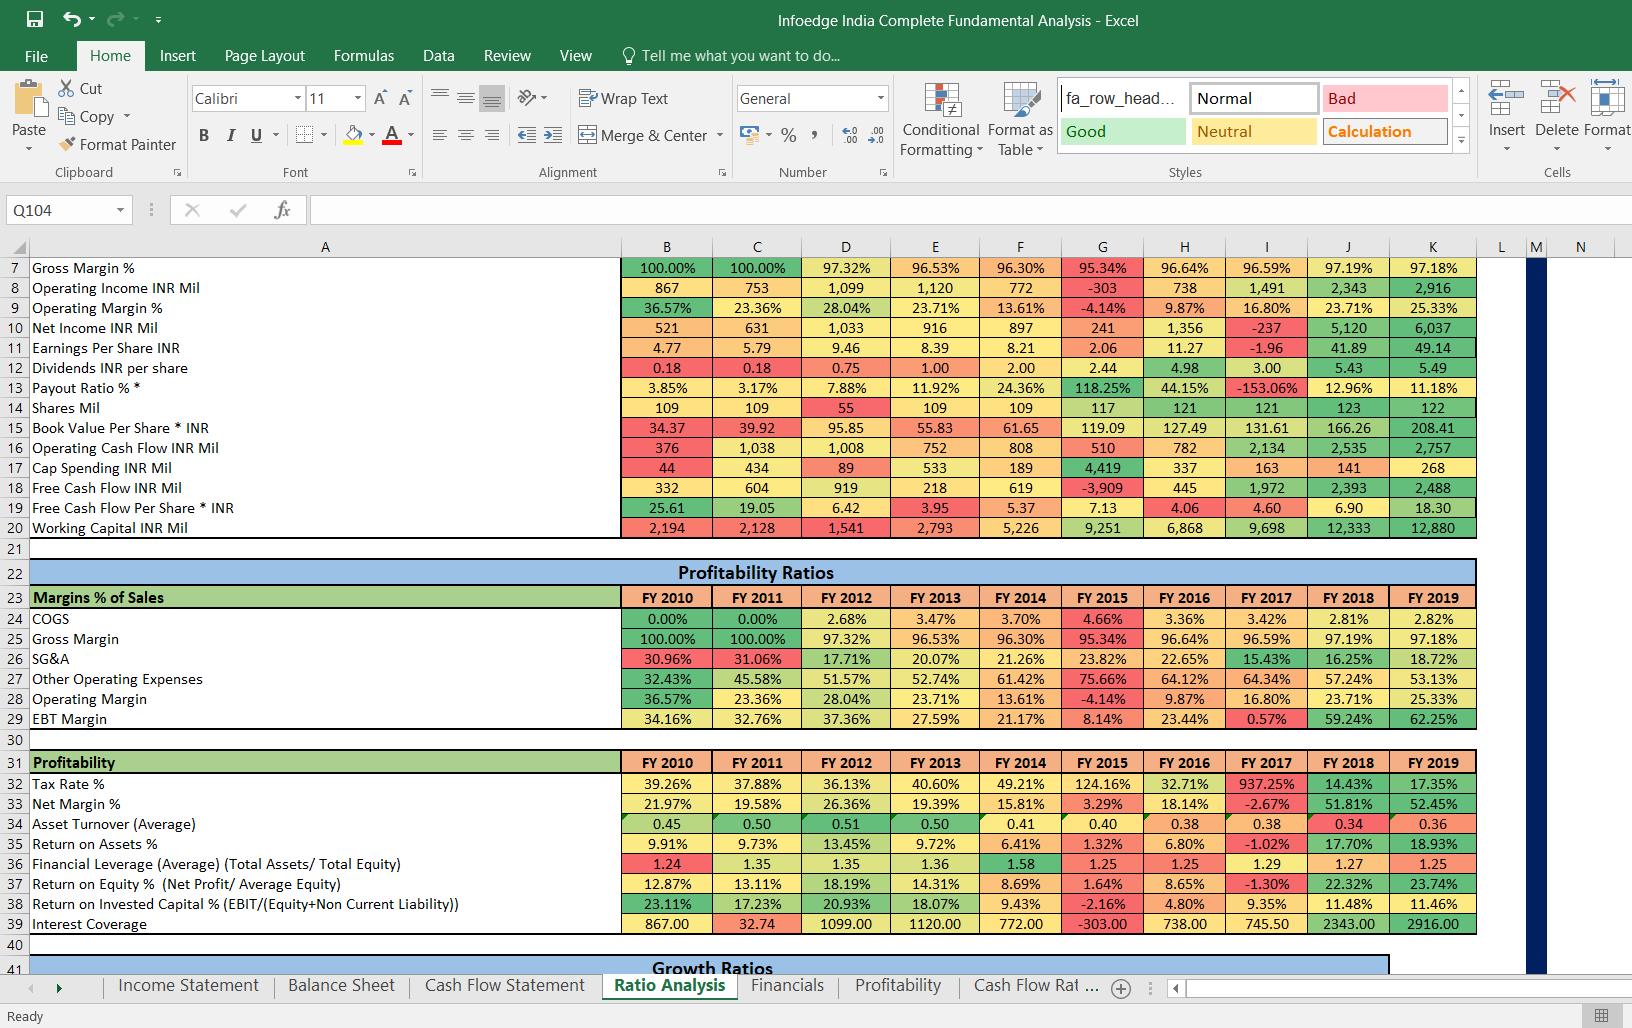
Task: Increase the cell indent
Action: point(553,135)
